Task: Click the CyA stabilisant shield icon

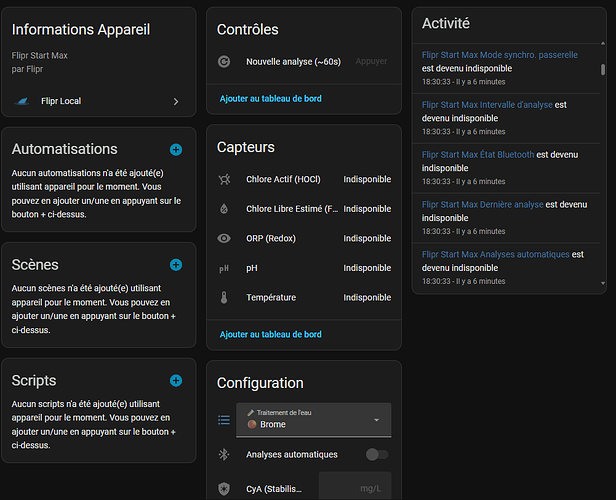Action: pos(224,489)
